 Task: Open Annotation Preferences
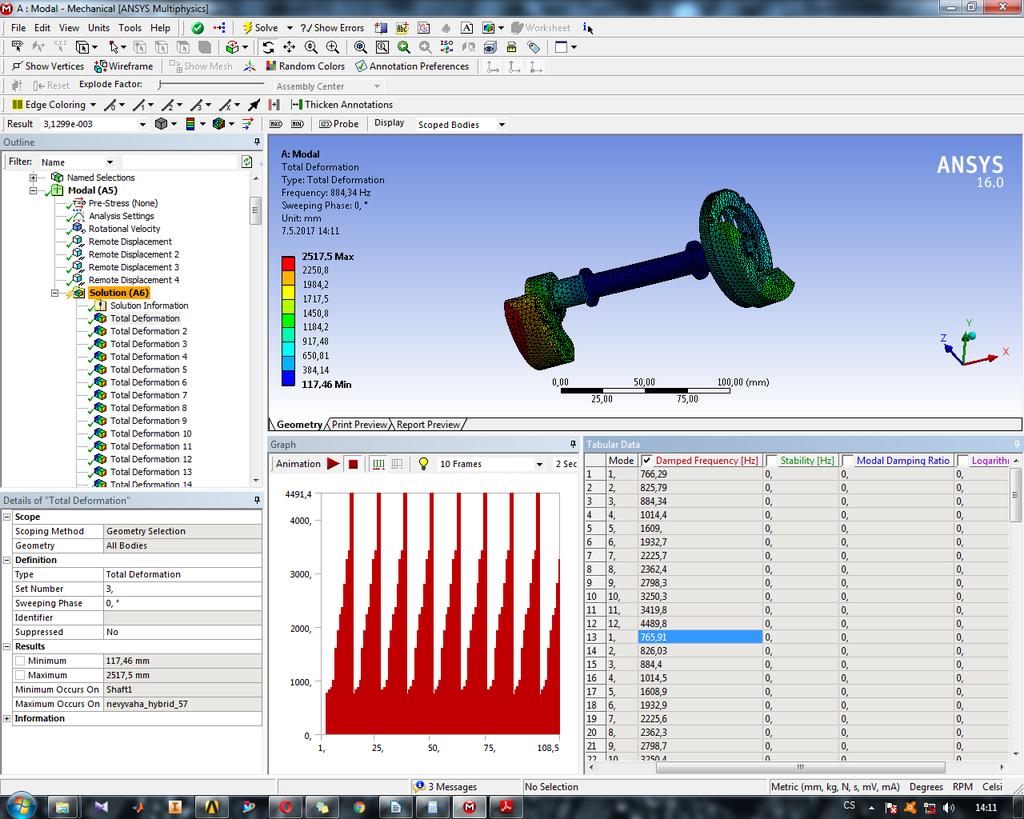click(x=412, y=66)
